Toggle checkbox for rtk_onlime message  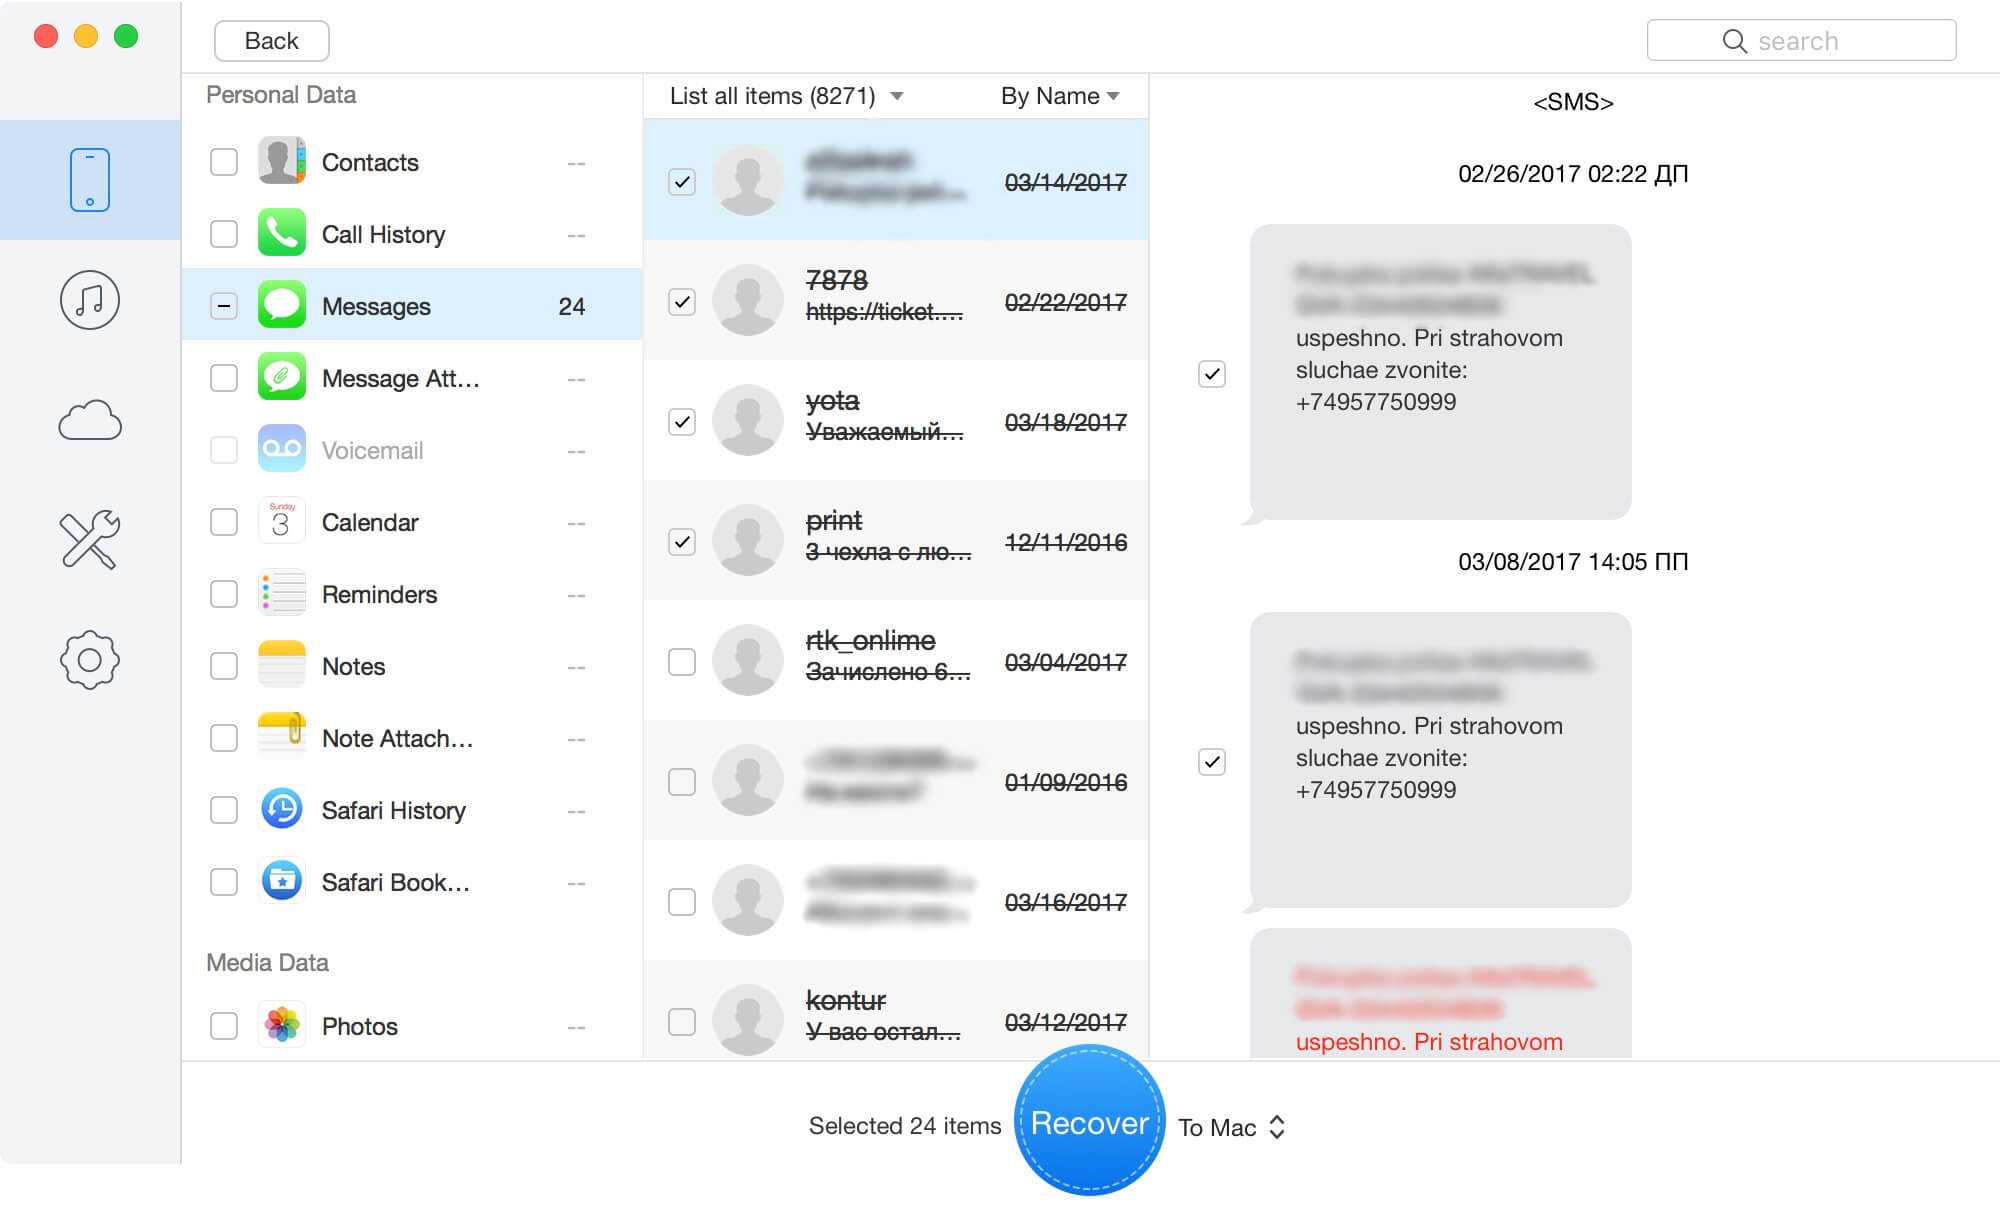click(x=680, y=662)
